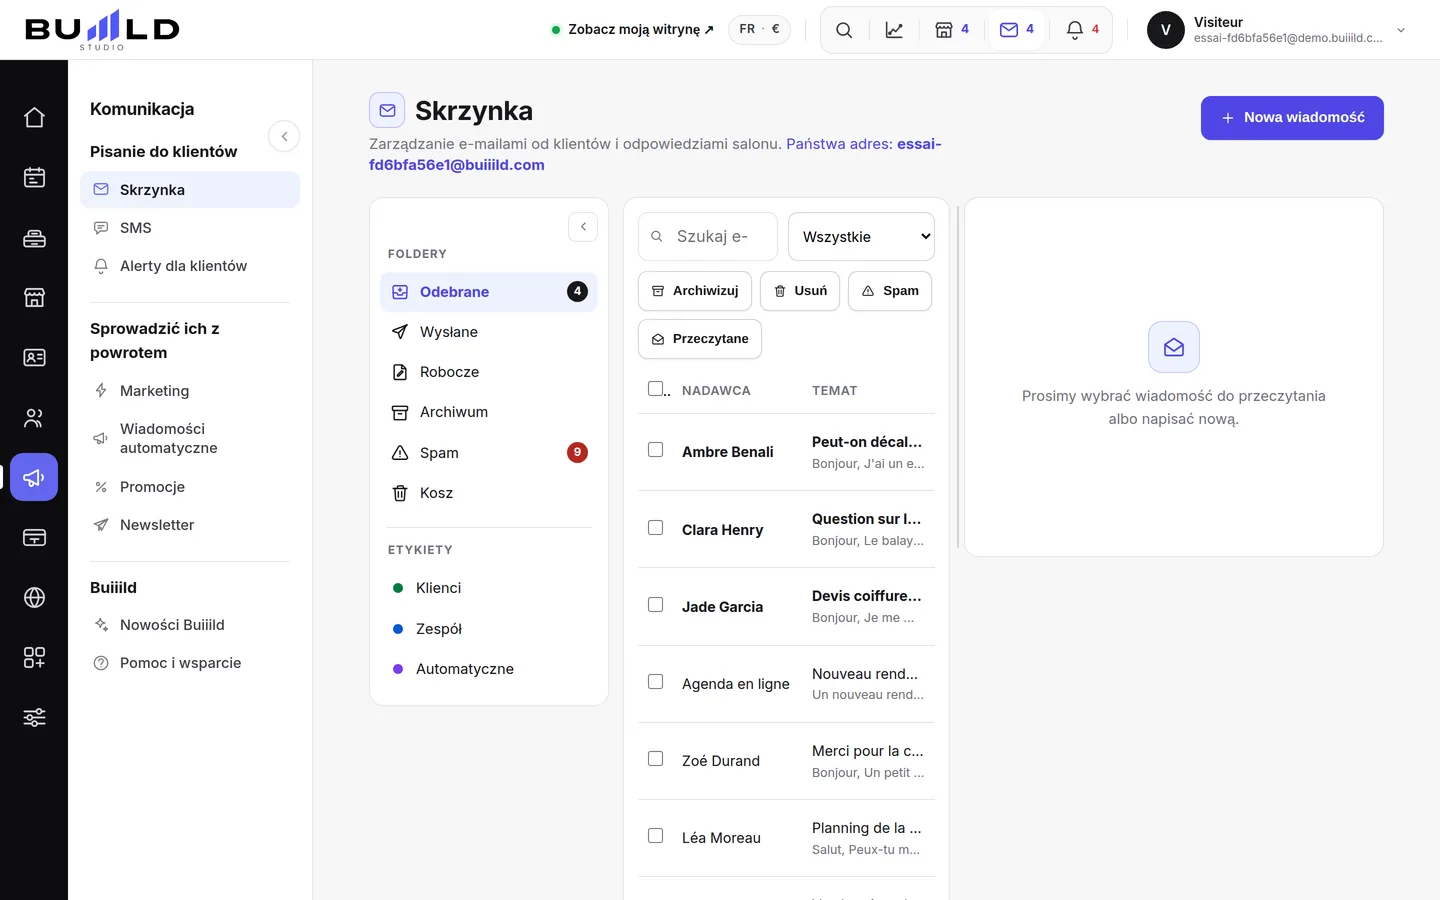The image size is (1440, 900).
Task: Click the Nowa wiadomość button
Action: click(x=1292, y=118)
